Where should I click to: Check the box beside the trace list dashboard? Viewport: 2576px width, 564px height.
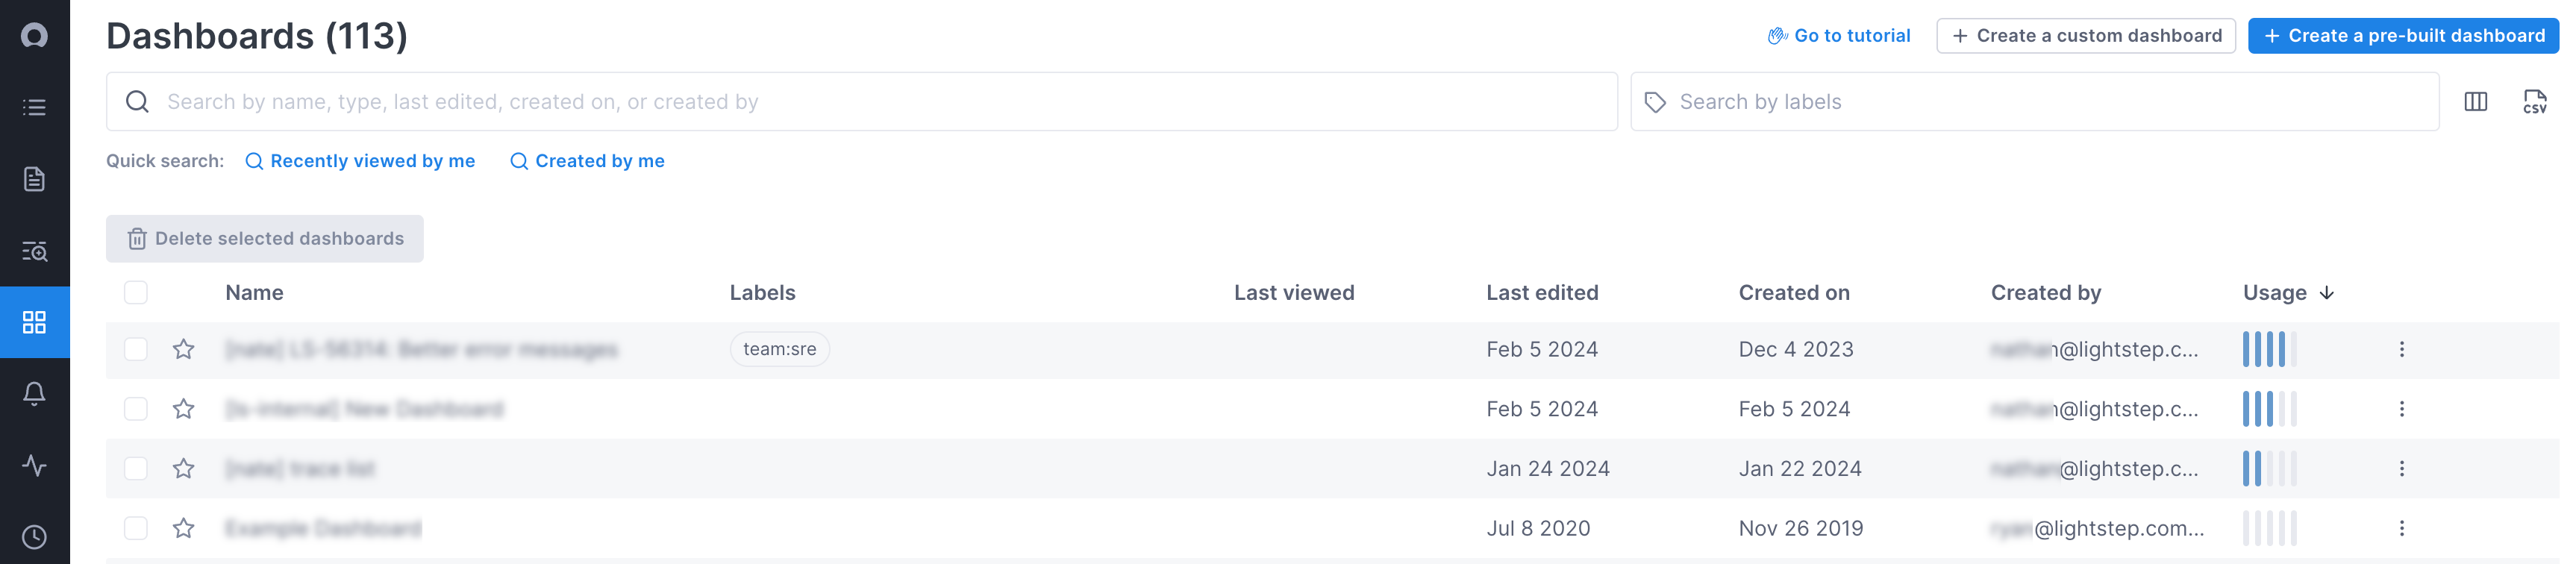click(136, 468)
